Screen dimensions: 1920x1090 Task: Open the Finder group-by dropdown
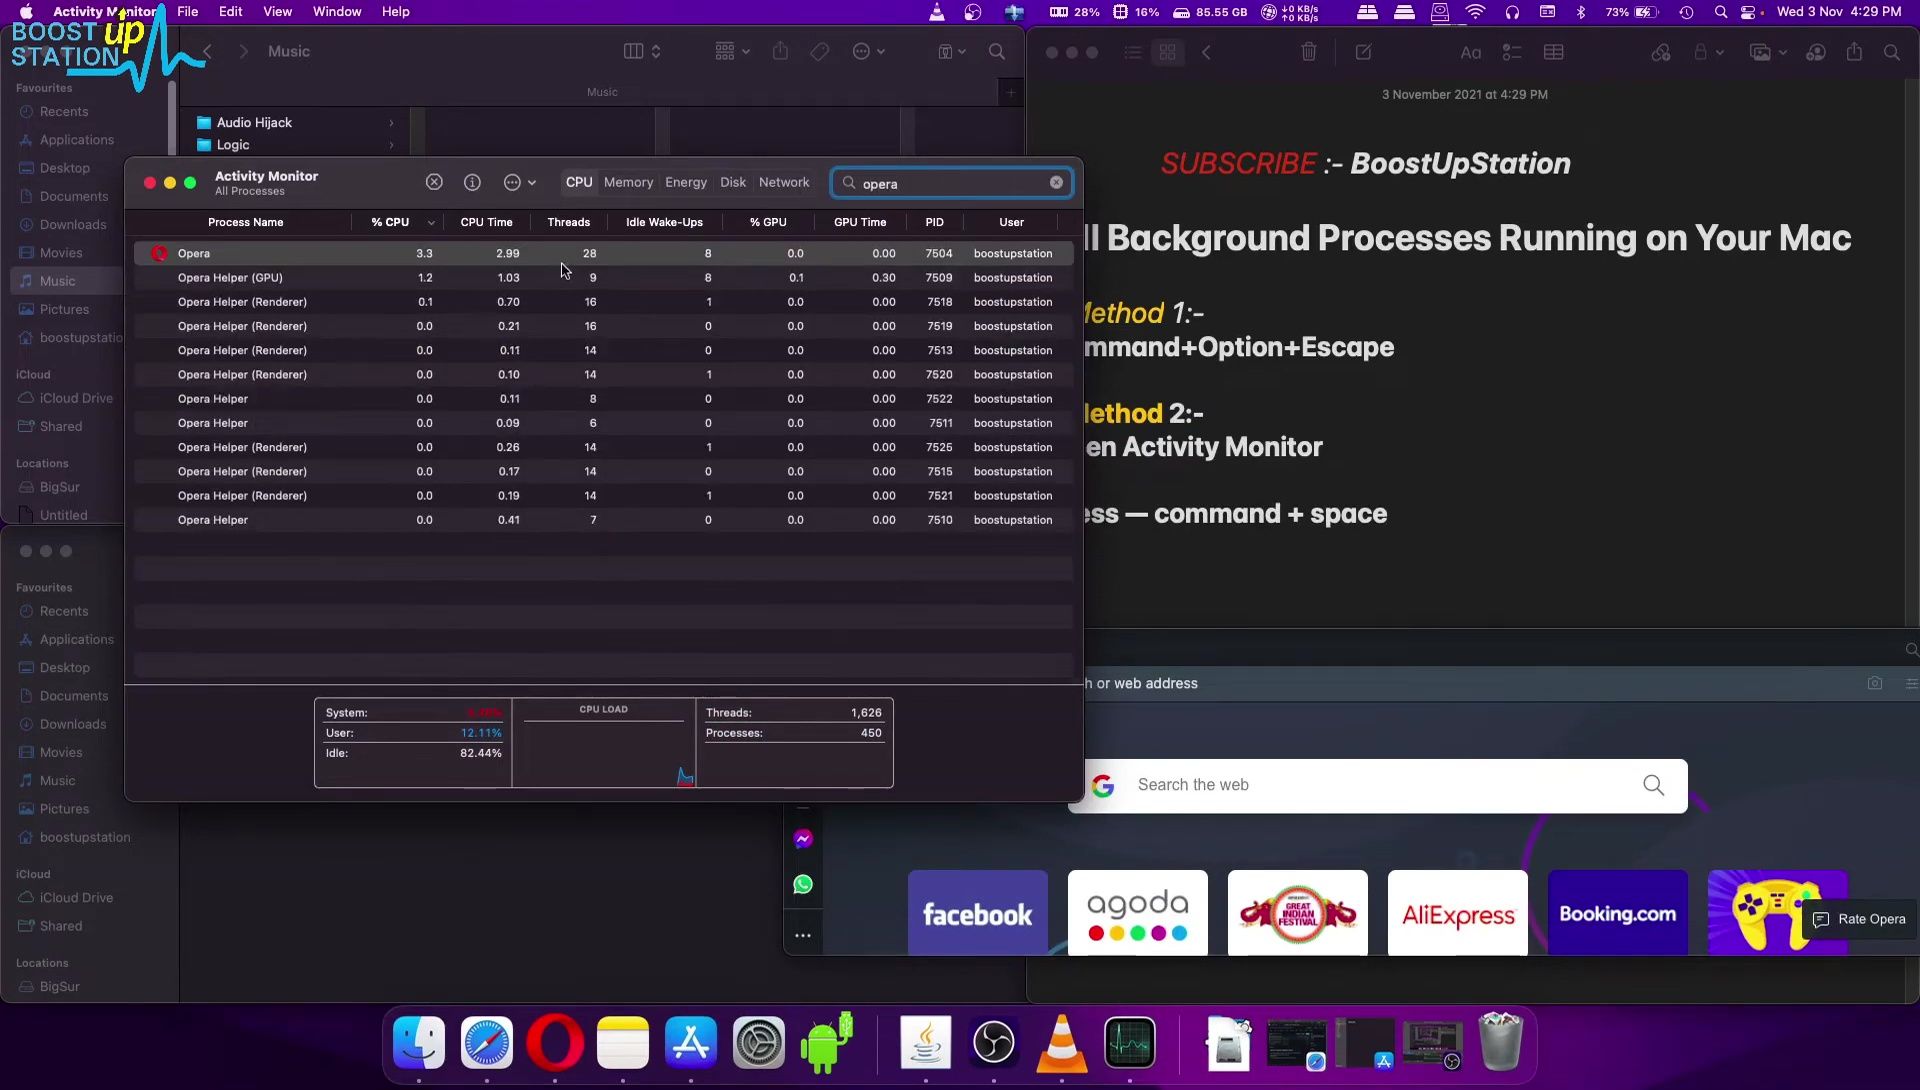(x=732, y=52)
